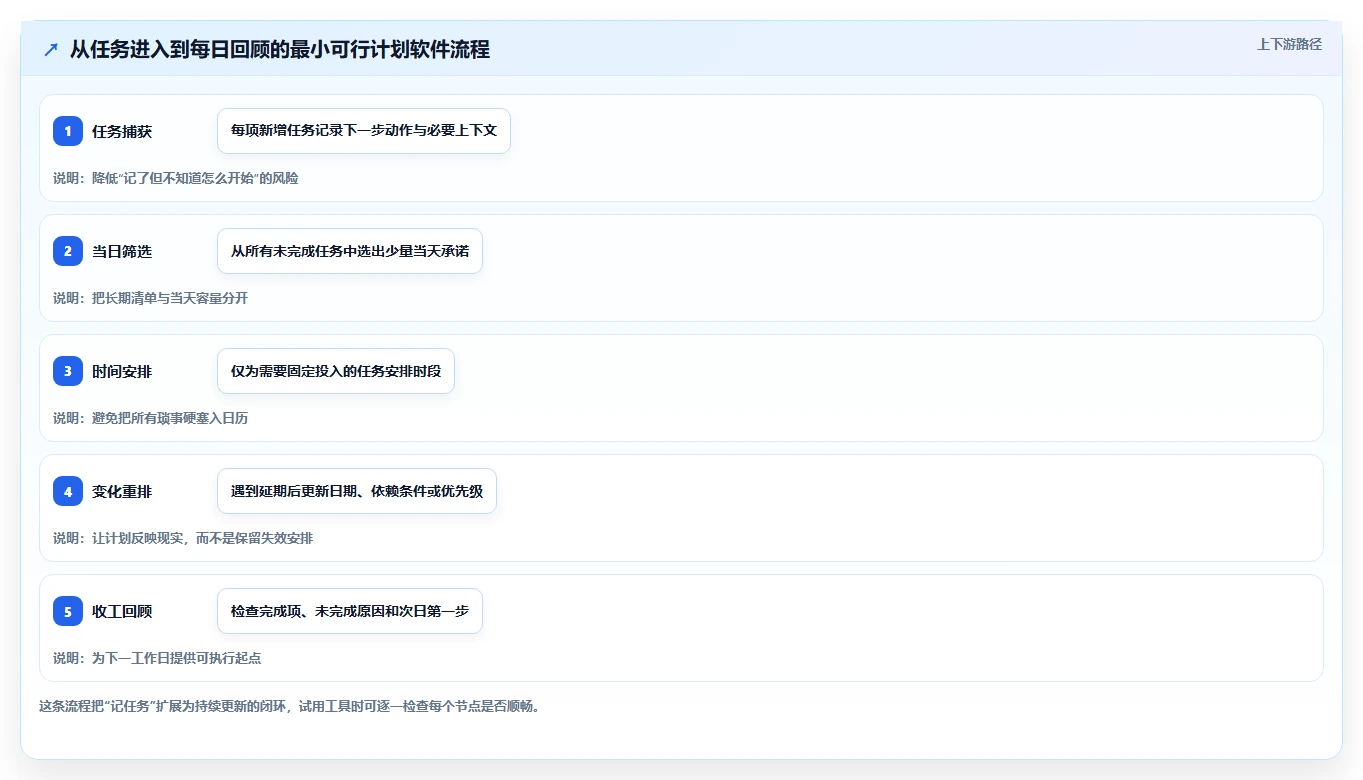Screen dimensions: 1363x780
Task: Select the 时间安排 step heading
Action: click(122, 371)
